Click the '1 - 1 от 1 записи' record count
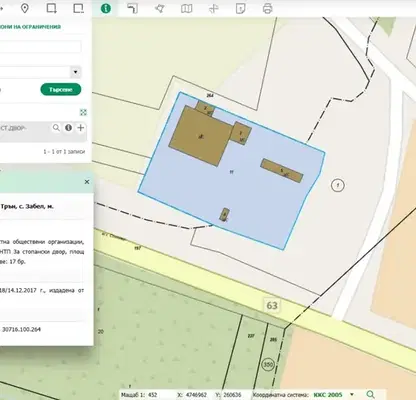This screenshot has height=400, width=416. click(64, 152)
